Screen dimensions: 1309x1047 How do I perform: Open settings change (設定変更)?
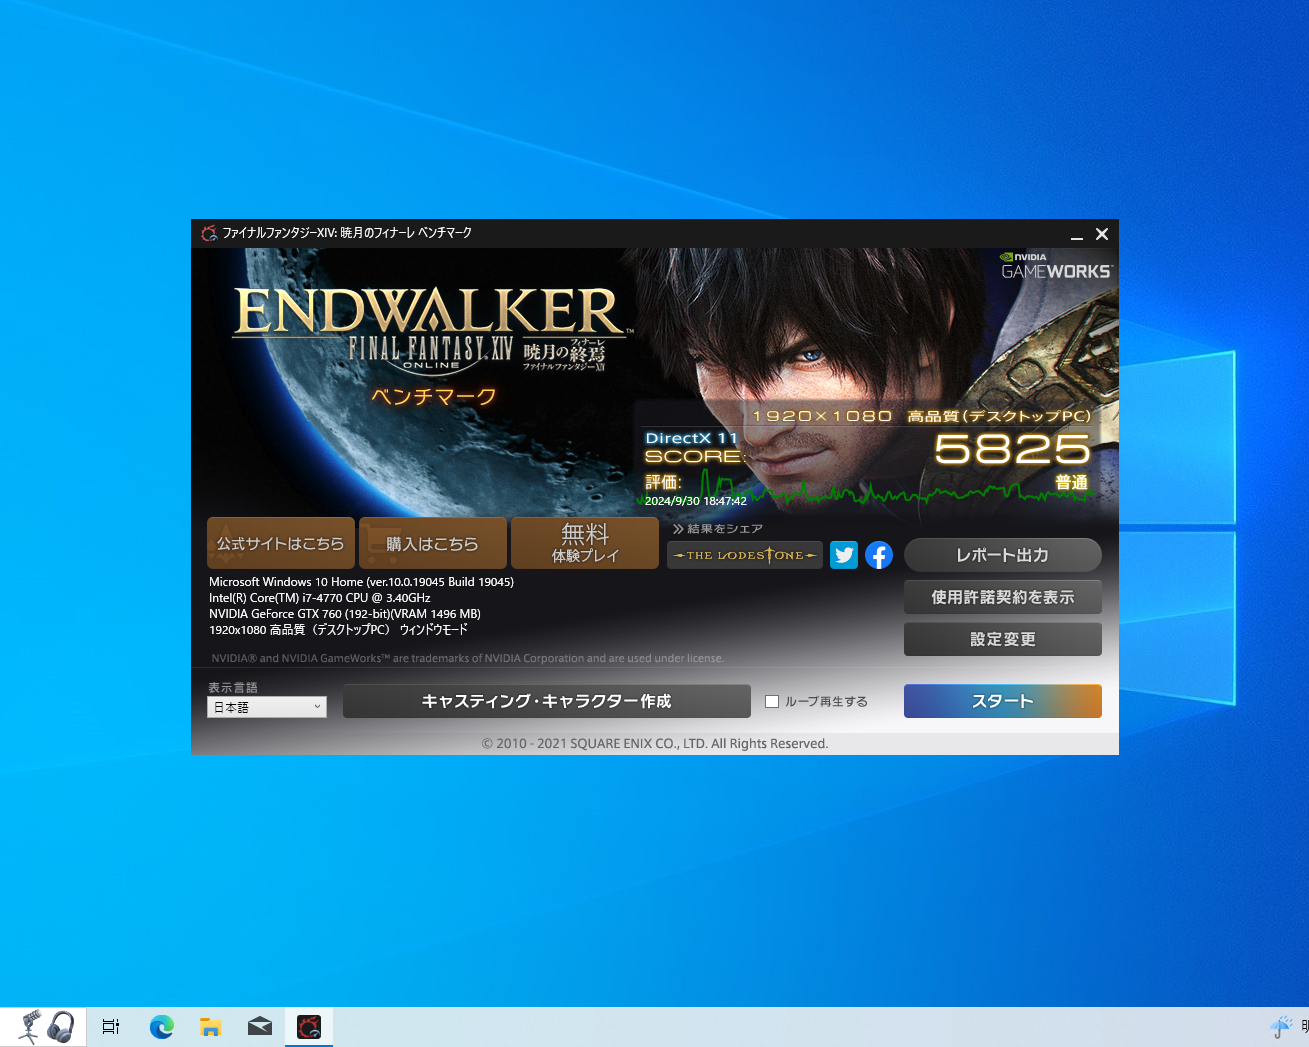[x=1003, y=639]
